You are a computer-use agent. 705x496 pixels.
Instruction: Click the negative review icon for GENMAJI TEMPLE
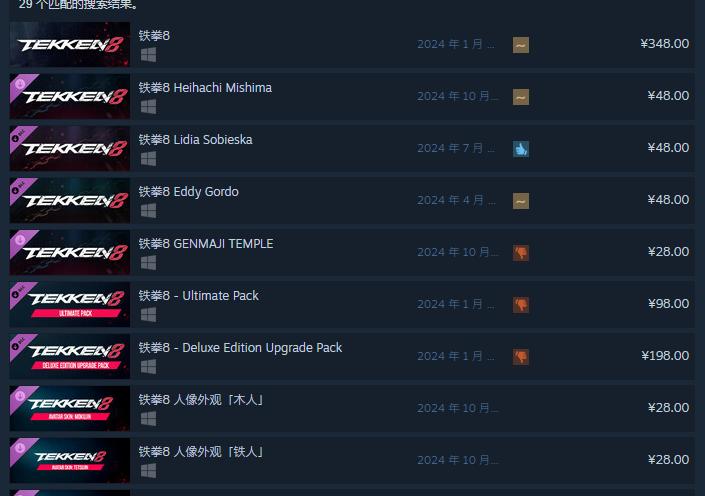click(x=521, y=253)
